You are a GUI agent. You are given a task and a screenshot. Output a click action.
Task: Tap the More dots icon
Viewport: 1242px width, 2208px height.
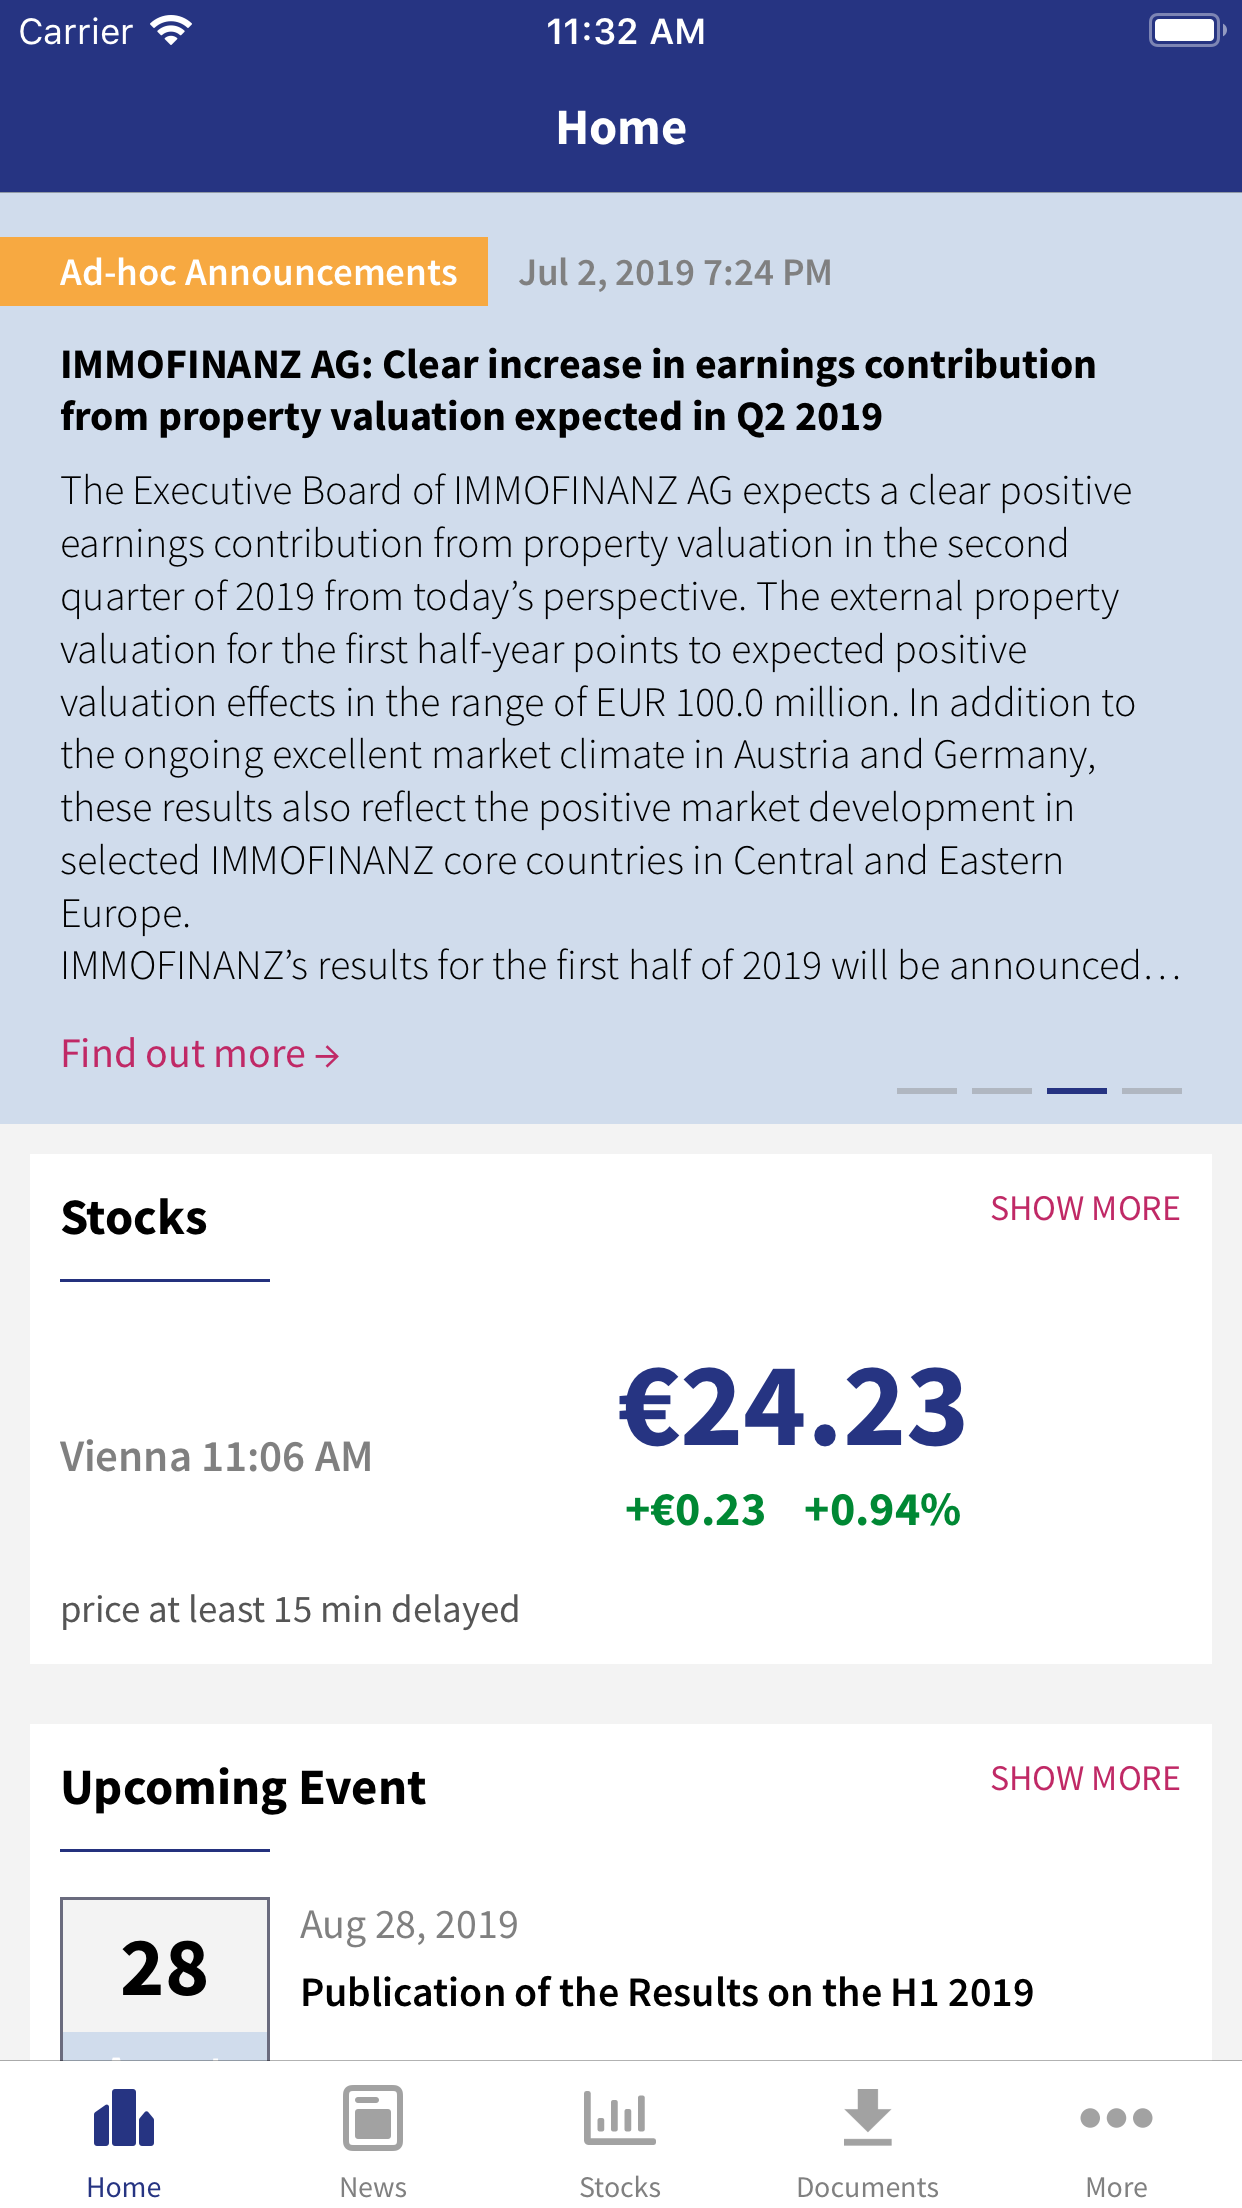coord(1116,2118)
